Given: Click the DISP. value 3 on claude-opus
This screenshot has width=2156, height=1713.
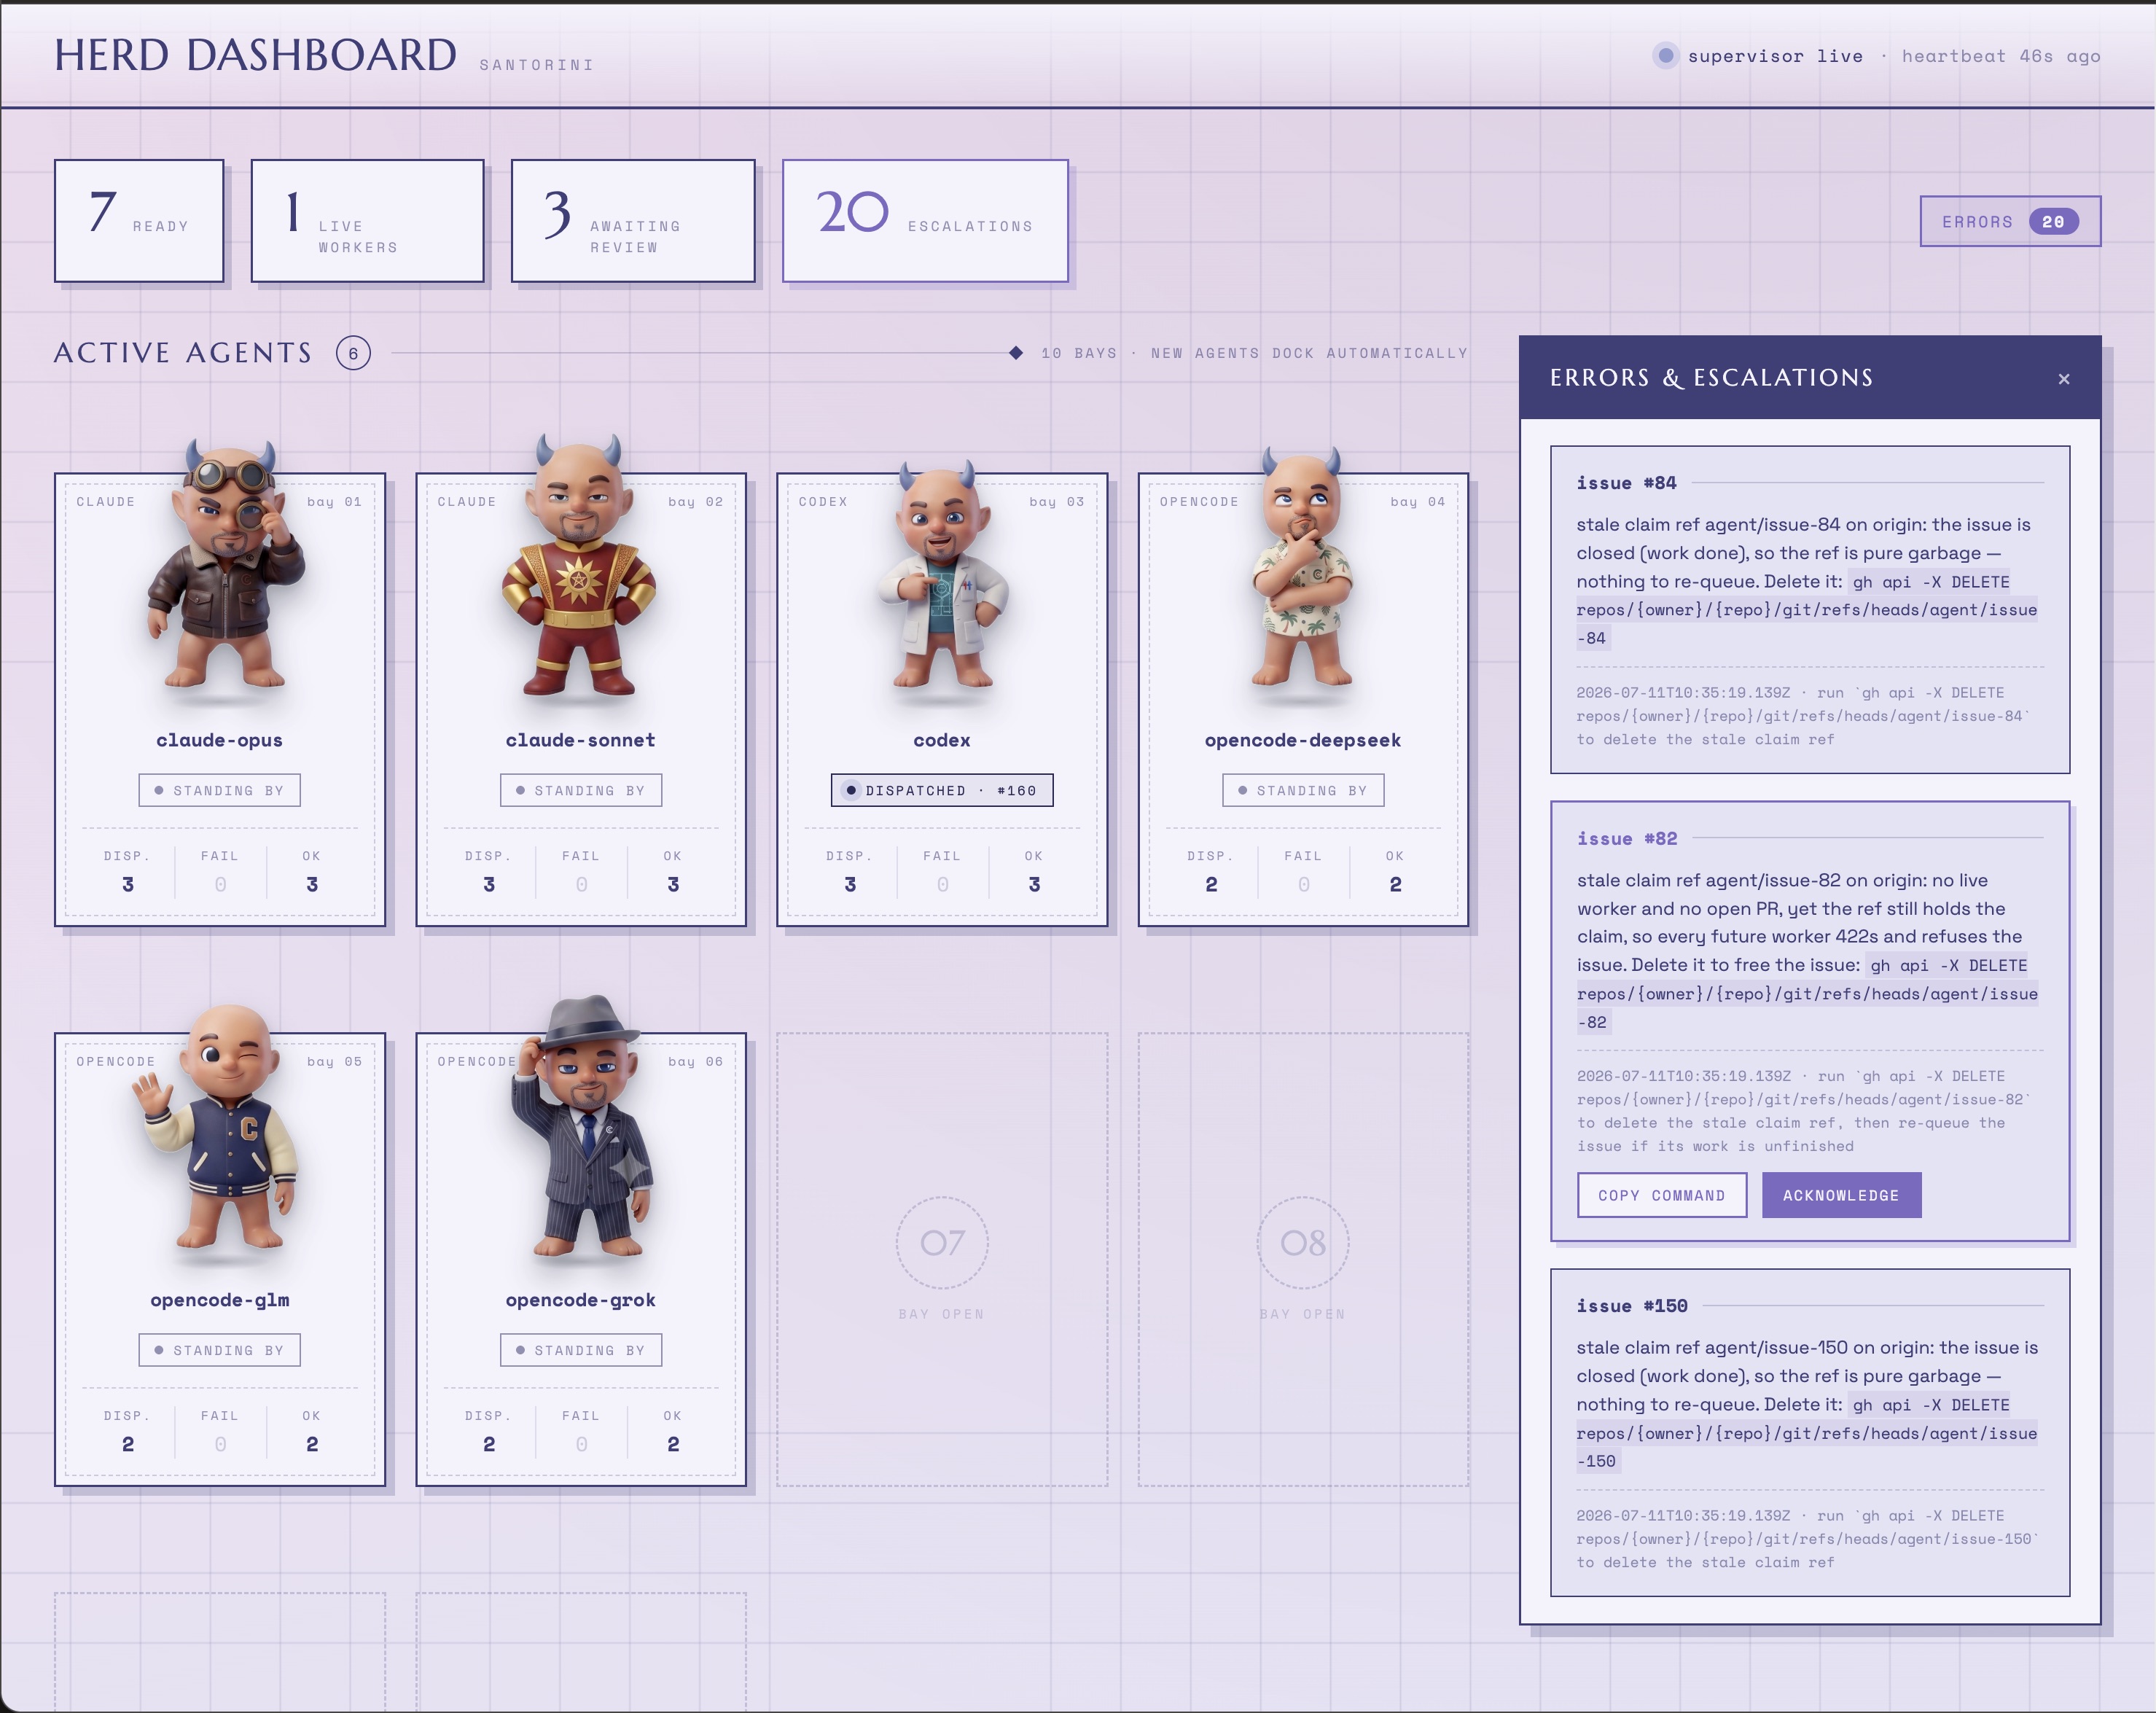Looking at the screenshot, I should click(x=128, y=884).
